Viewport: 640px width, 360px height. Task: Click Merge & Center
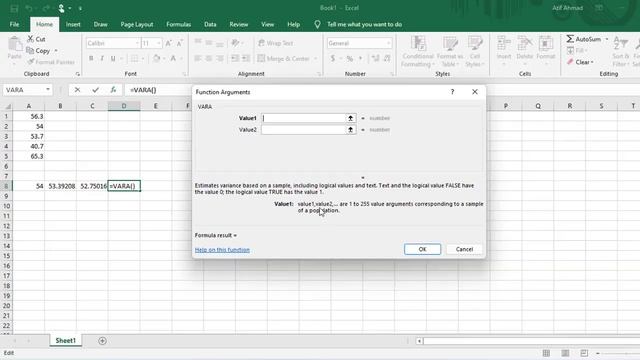(x=284, y=59)
